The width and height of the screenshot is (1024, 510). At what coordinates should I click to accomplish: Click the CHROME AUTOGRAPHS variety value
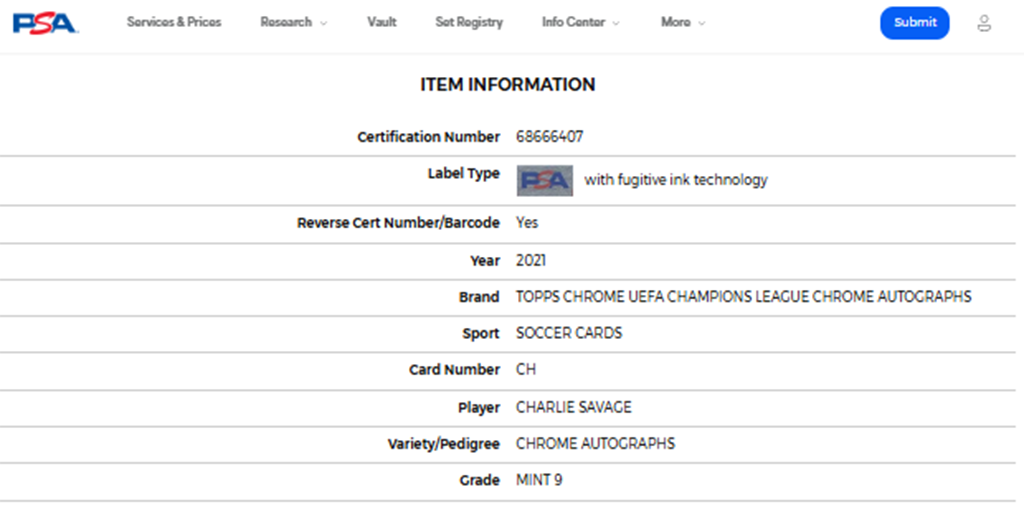click(x=595, y=443)
